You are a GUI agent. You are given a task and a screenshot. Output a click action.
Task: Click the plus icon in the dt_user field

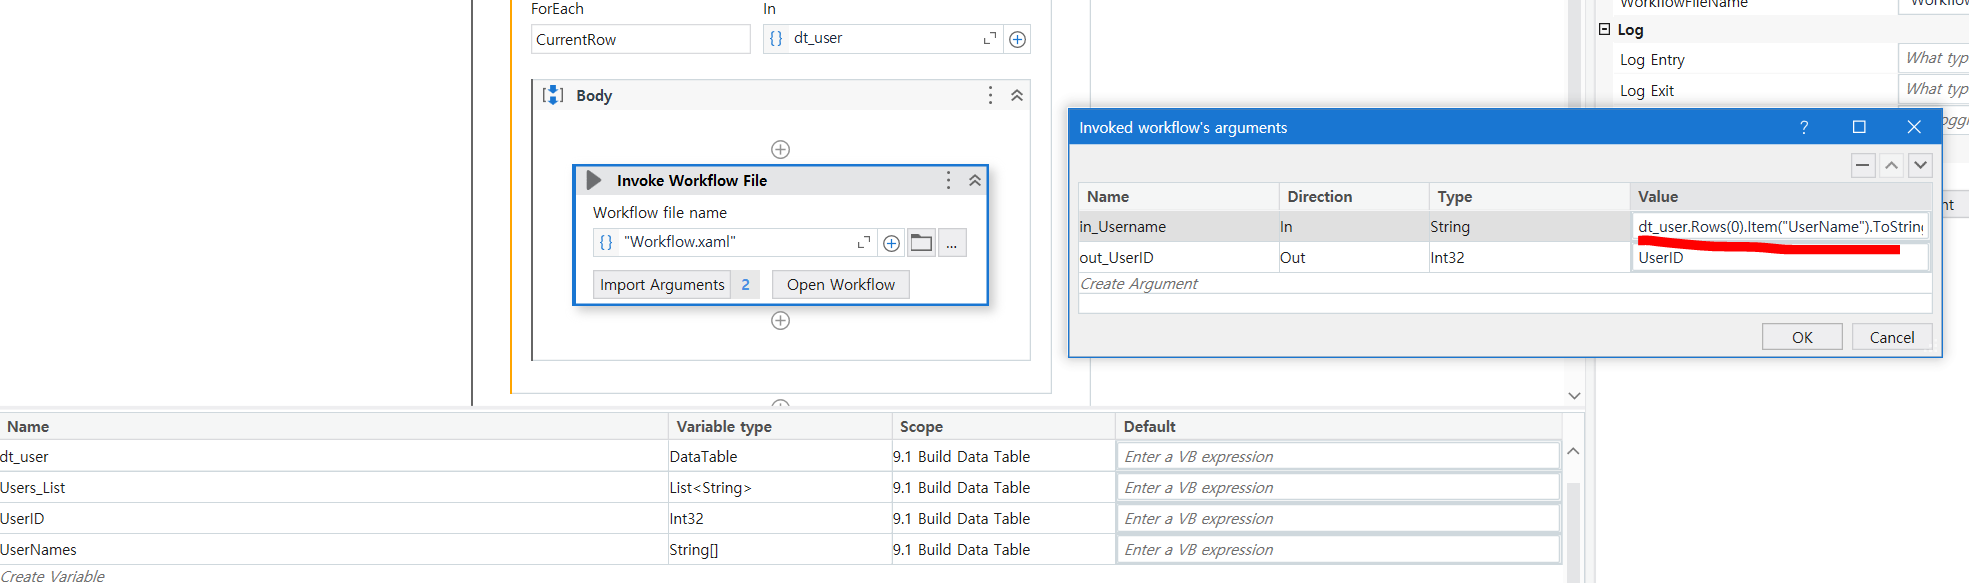tap(1017, 39)
